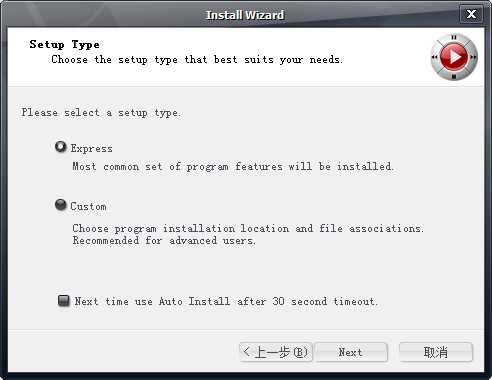
Task: Close the Install Wizard window
Action: [x=471, y=14]
